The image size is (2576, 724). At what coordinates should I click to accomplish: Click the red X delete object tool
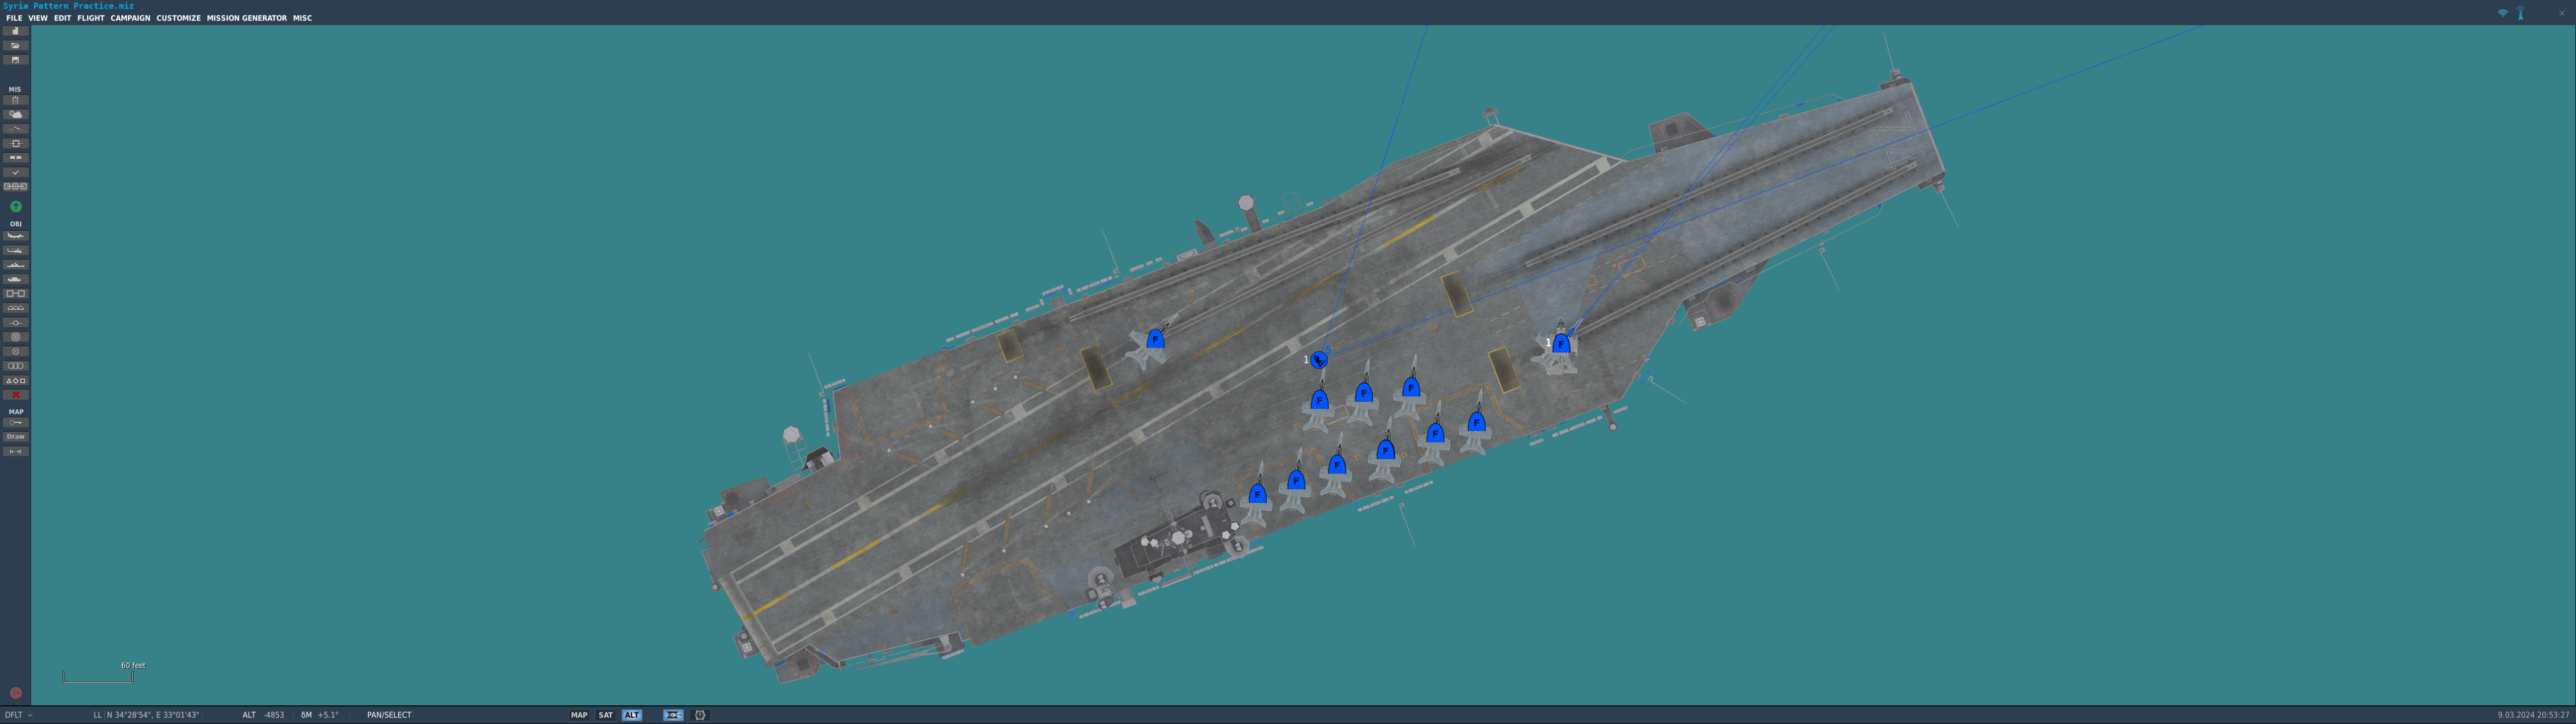pos(15,395)
